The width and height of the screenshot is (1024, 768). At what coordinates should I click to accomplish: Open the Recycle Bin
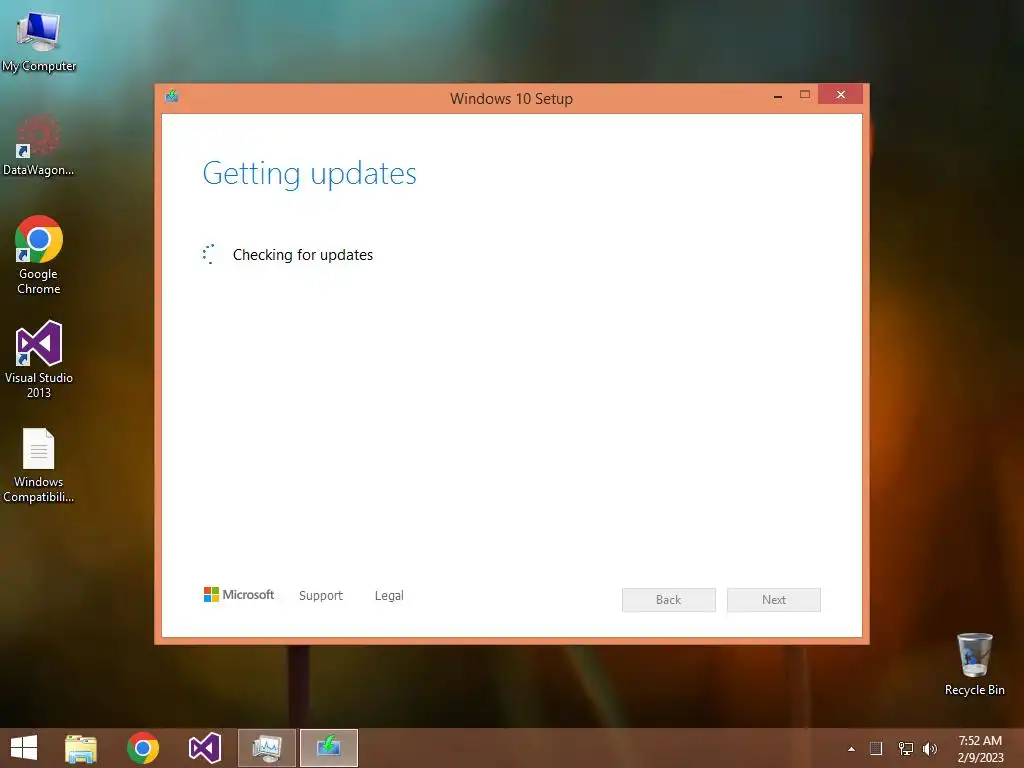coord(974,664)
